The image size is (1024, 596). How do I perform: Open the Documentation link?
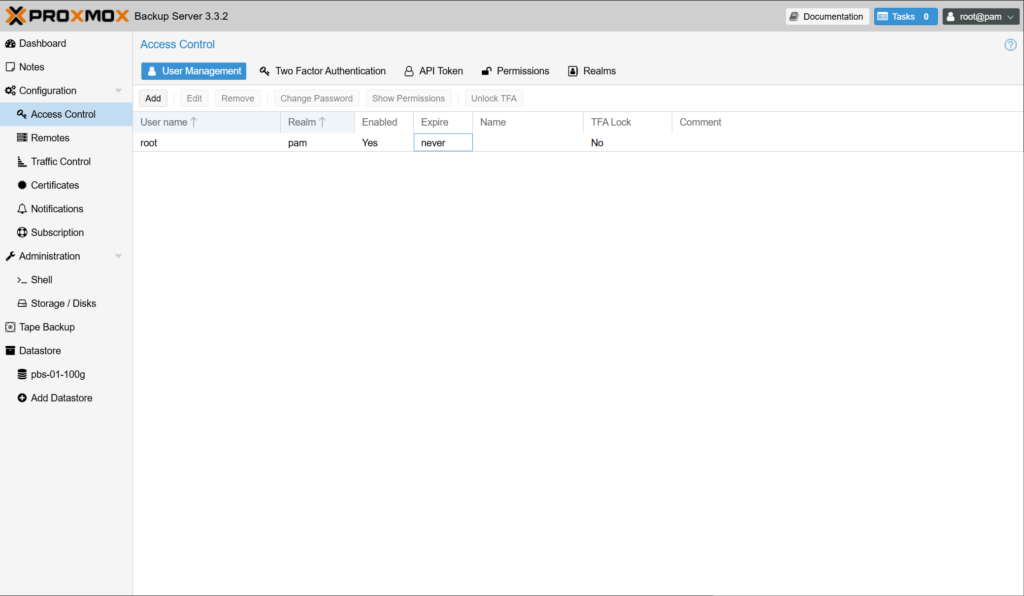(x=826, y=17)
